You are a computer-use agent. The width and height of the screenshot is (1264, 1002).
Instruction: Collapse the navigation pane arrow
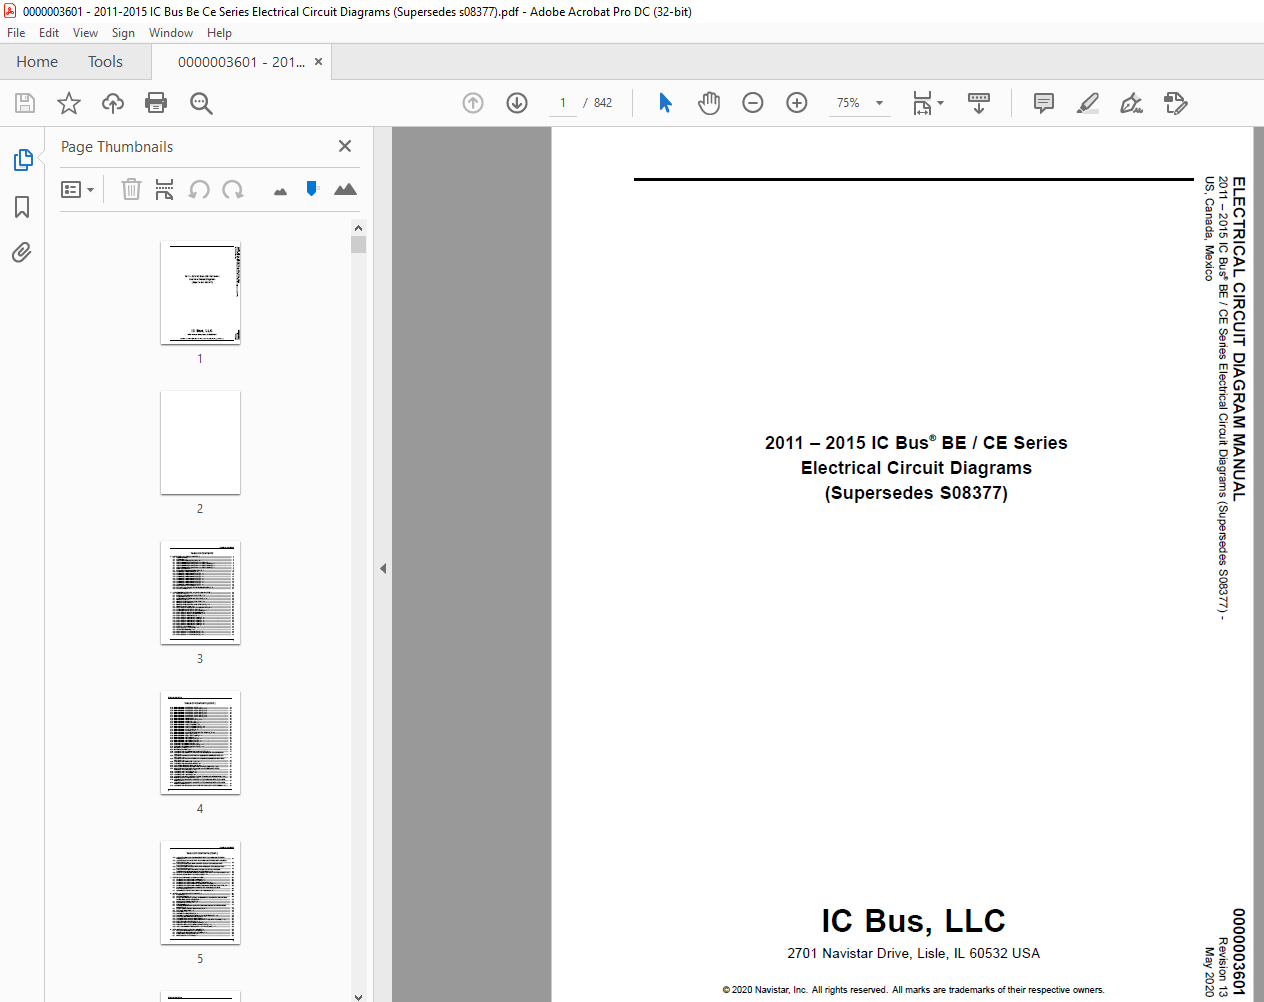tap(383, 568)
